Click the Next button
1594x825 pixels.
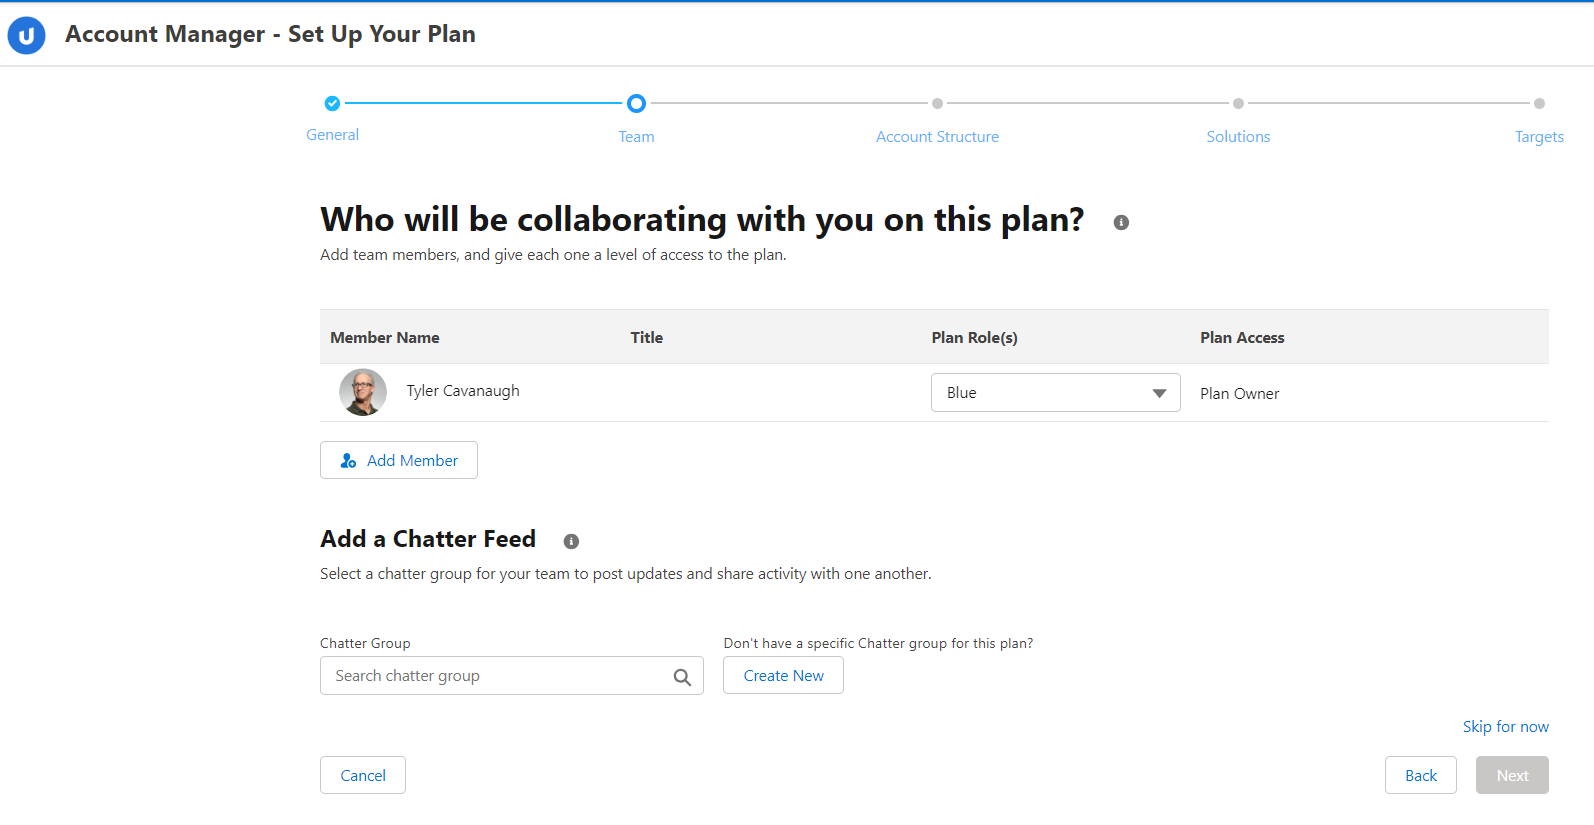[x=1512, y=776]
